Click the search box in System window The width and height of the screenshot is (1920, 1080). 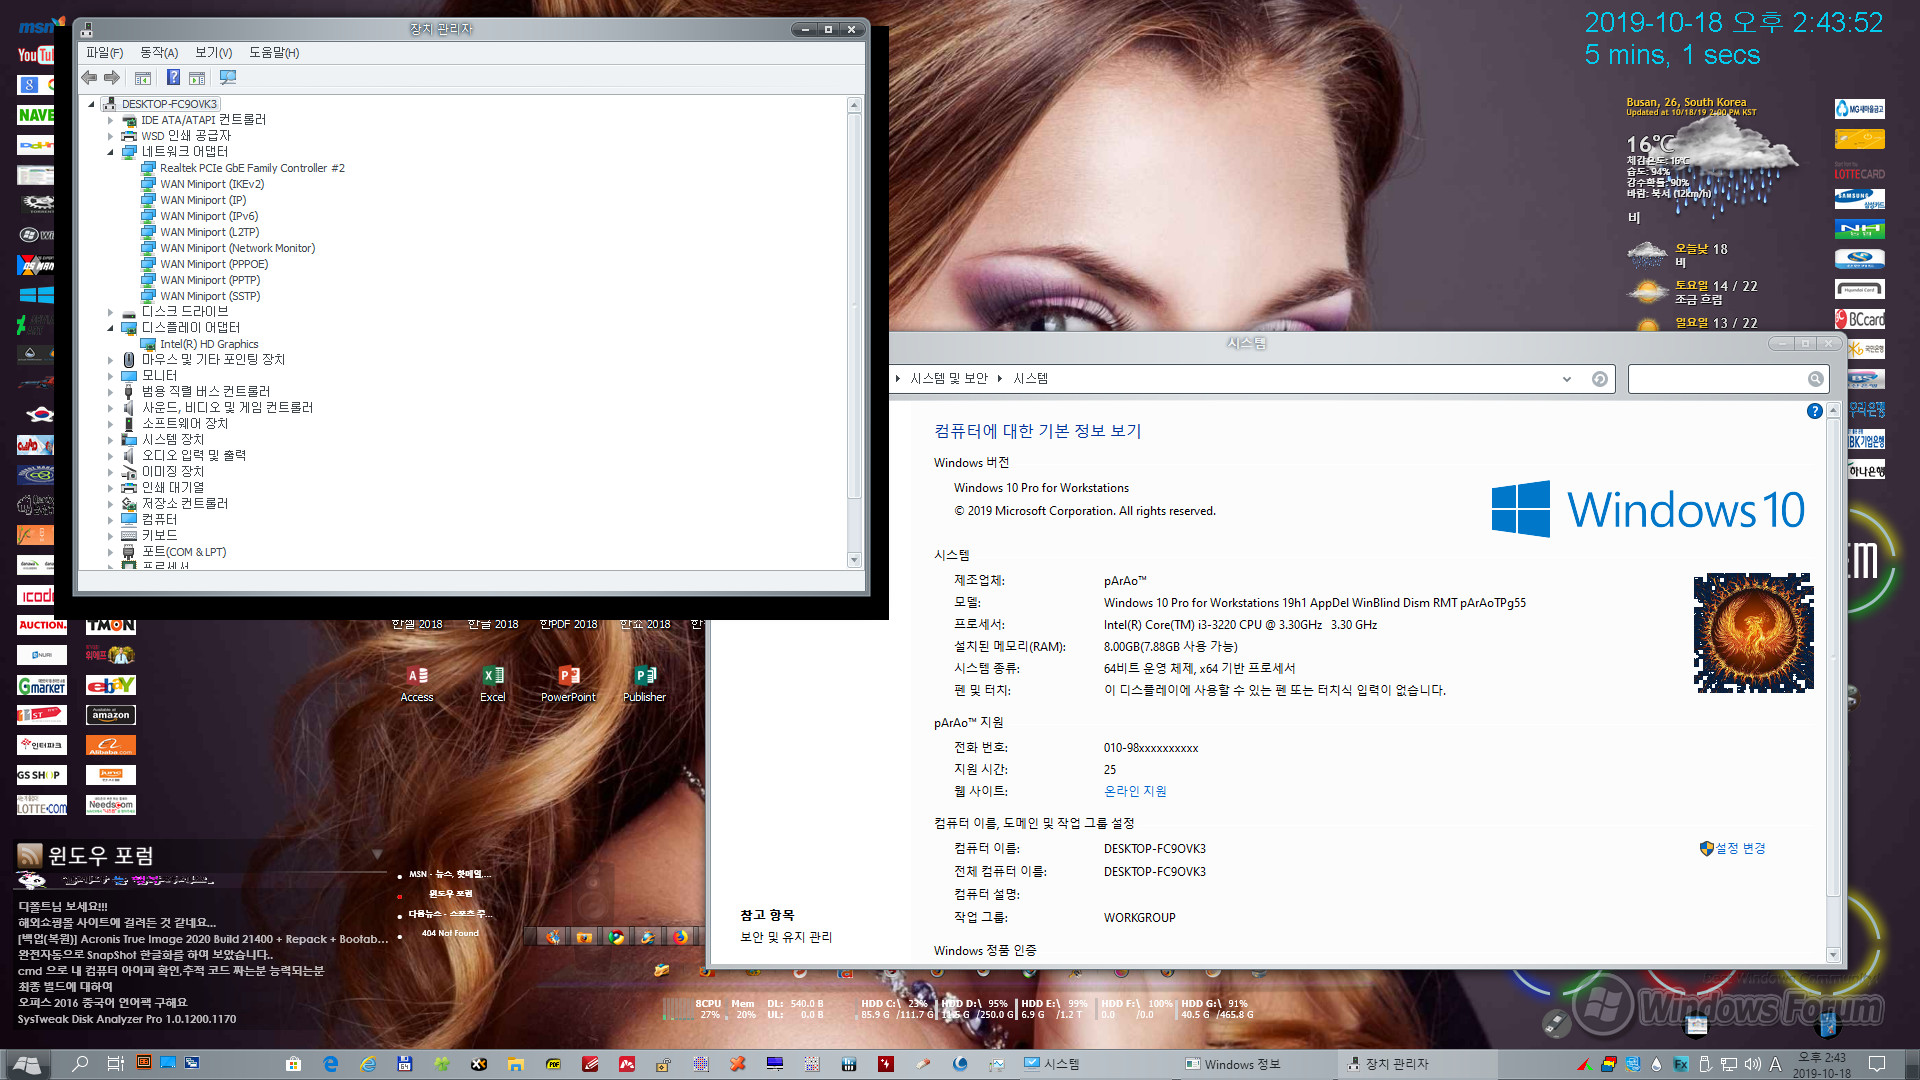click(x=1729, y=379)
